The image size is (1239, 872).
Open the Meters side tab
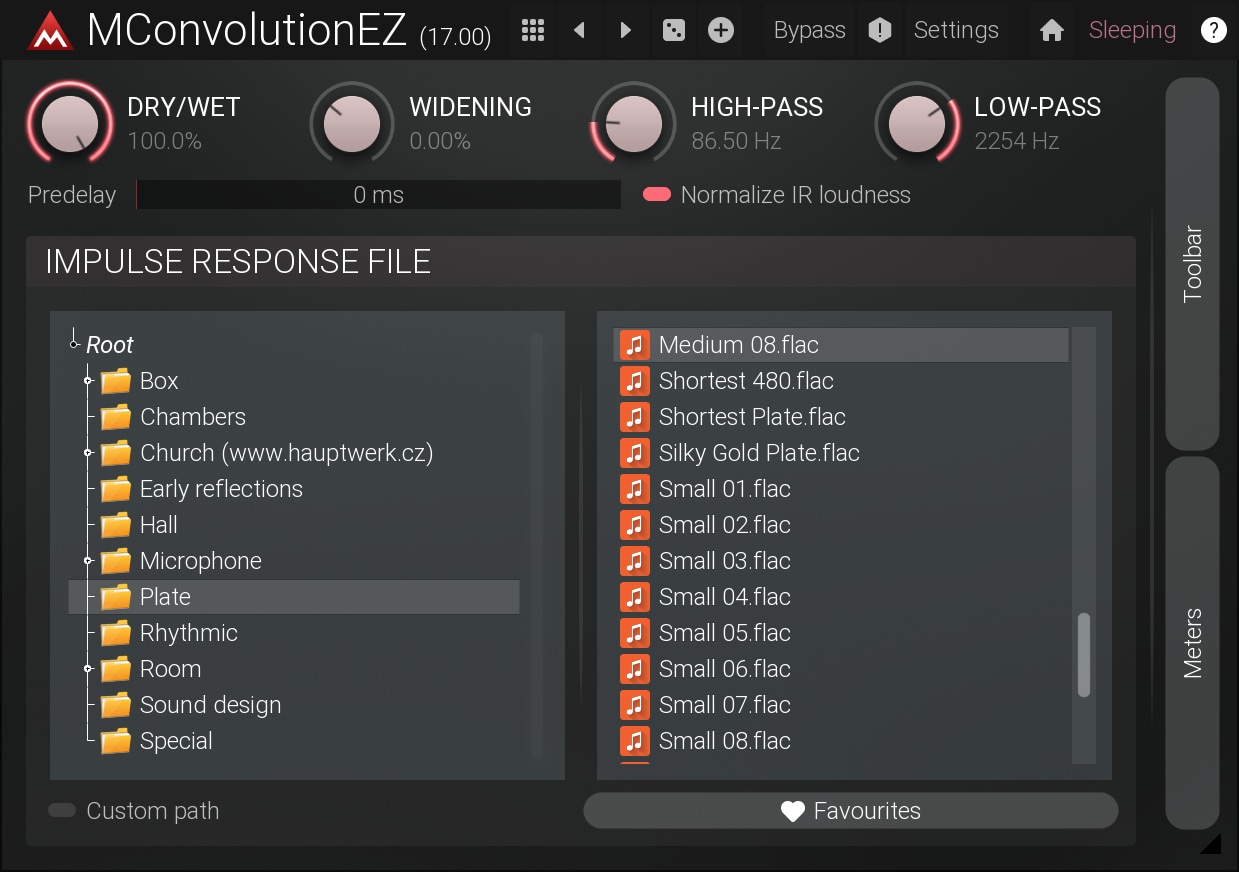point(1192,643)
